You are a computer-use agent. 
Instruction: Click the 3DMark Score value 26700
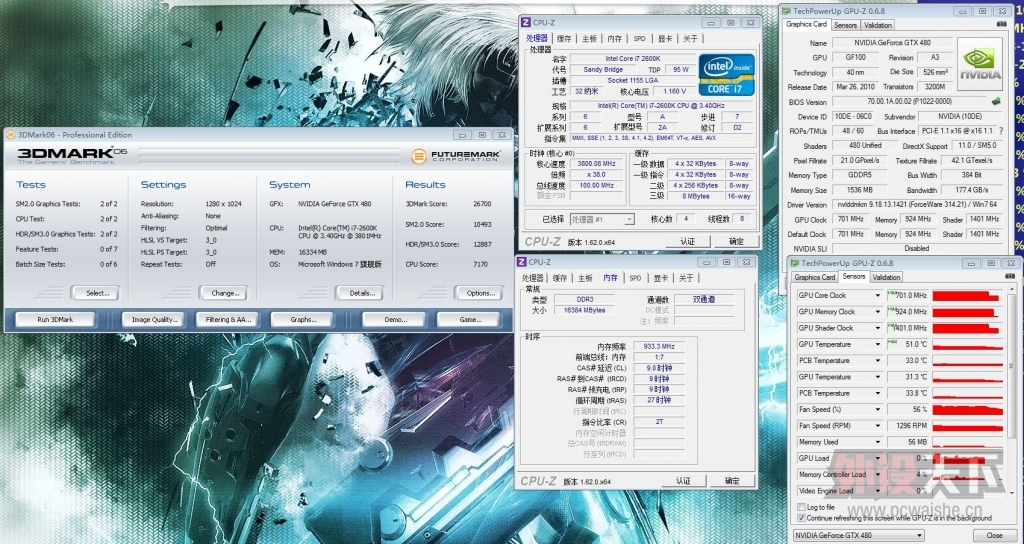click(x=482, y=204)
